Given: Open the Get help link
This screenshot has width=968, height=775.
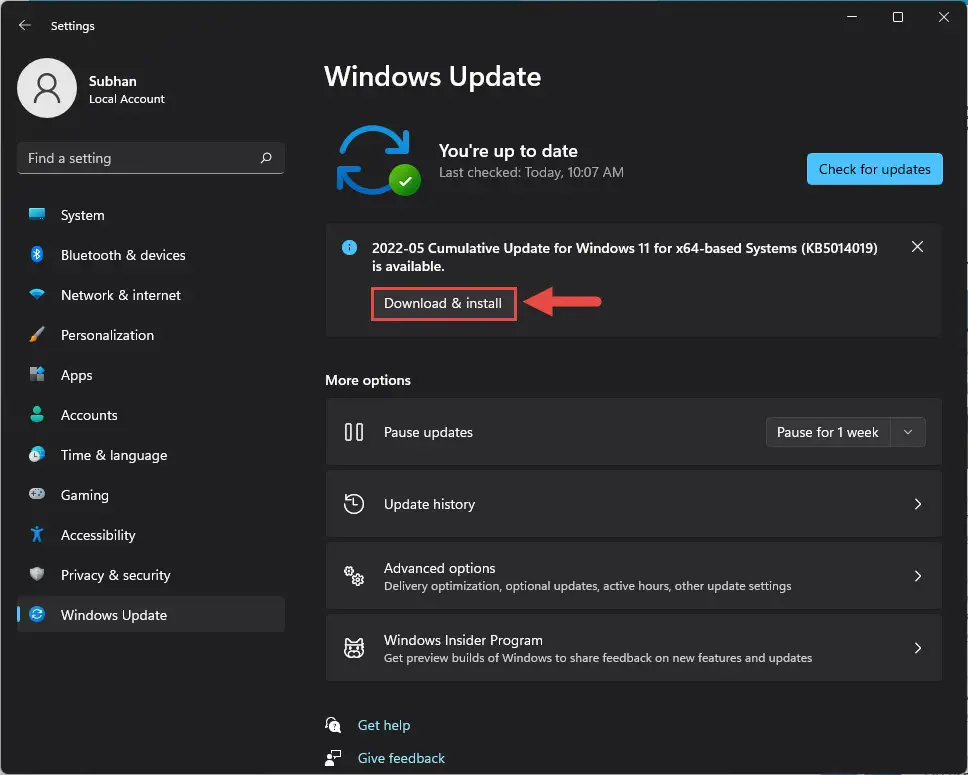Looking at the screenshot, I should (383, 725).
